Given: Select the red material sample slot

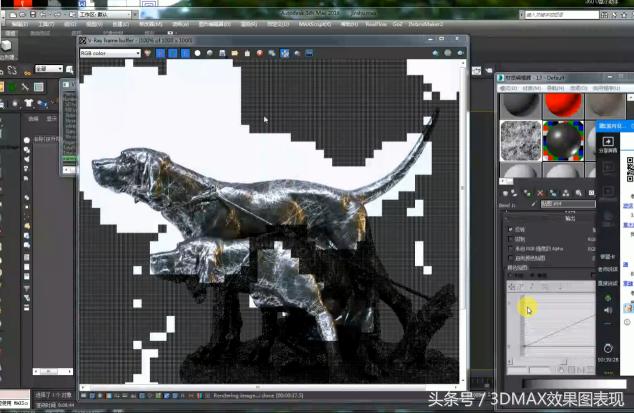Looking at the screenshot, I should tap(563, 106).
